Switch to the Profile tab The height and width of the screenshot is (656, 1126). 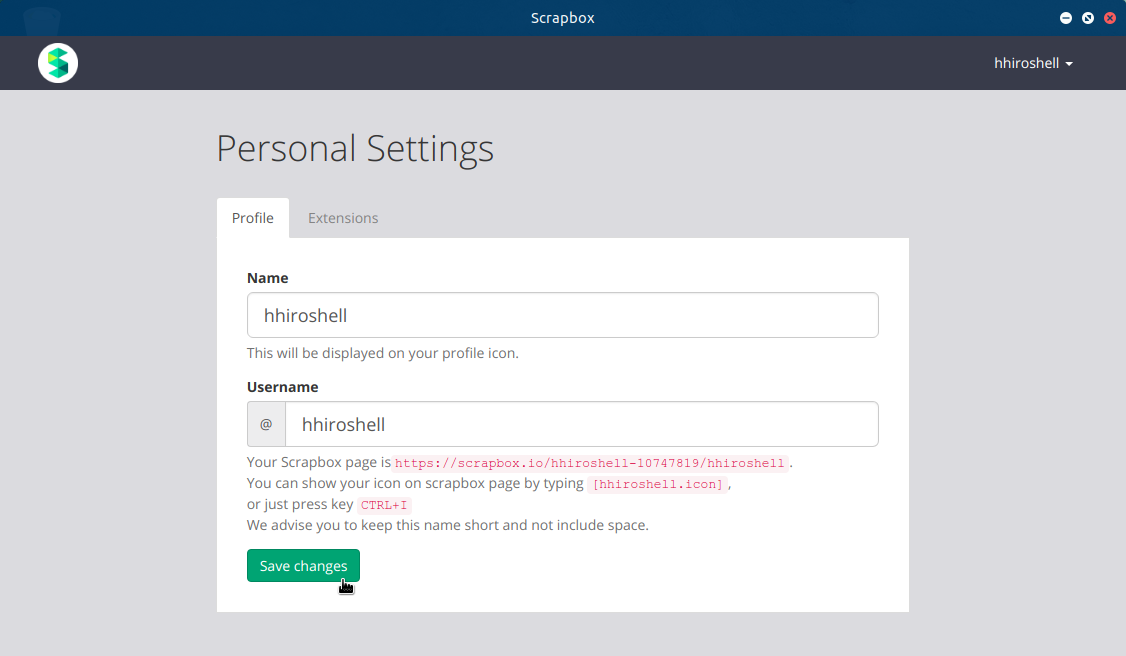pyautogui.click(x=253, y=218)
